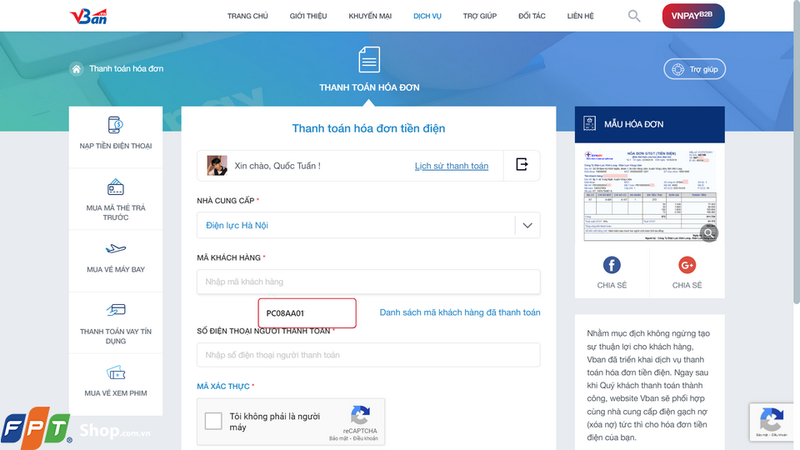Click the credit loan payment icon

[115, 310]
